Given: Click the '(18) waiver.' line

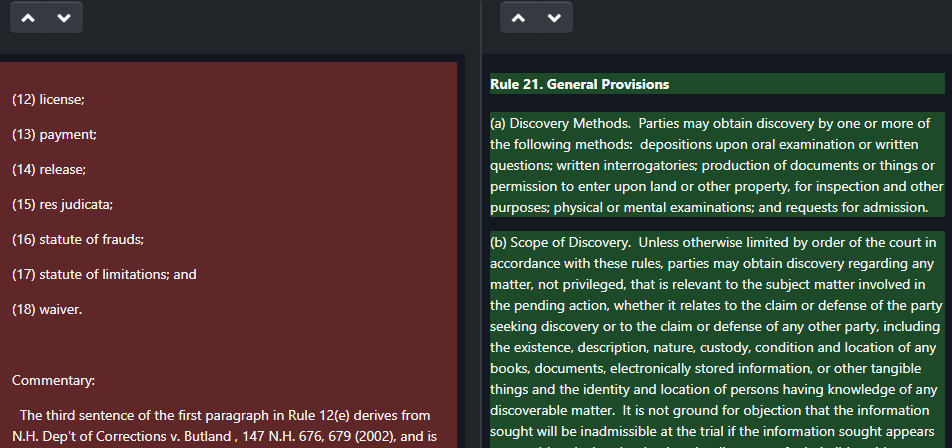Looking at the screenshot, I should tap(47, 309).
